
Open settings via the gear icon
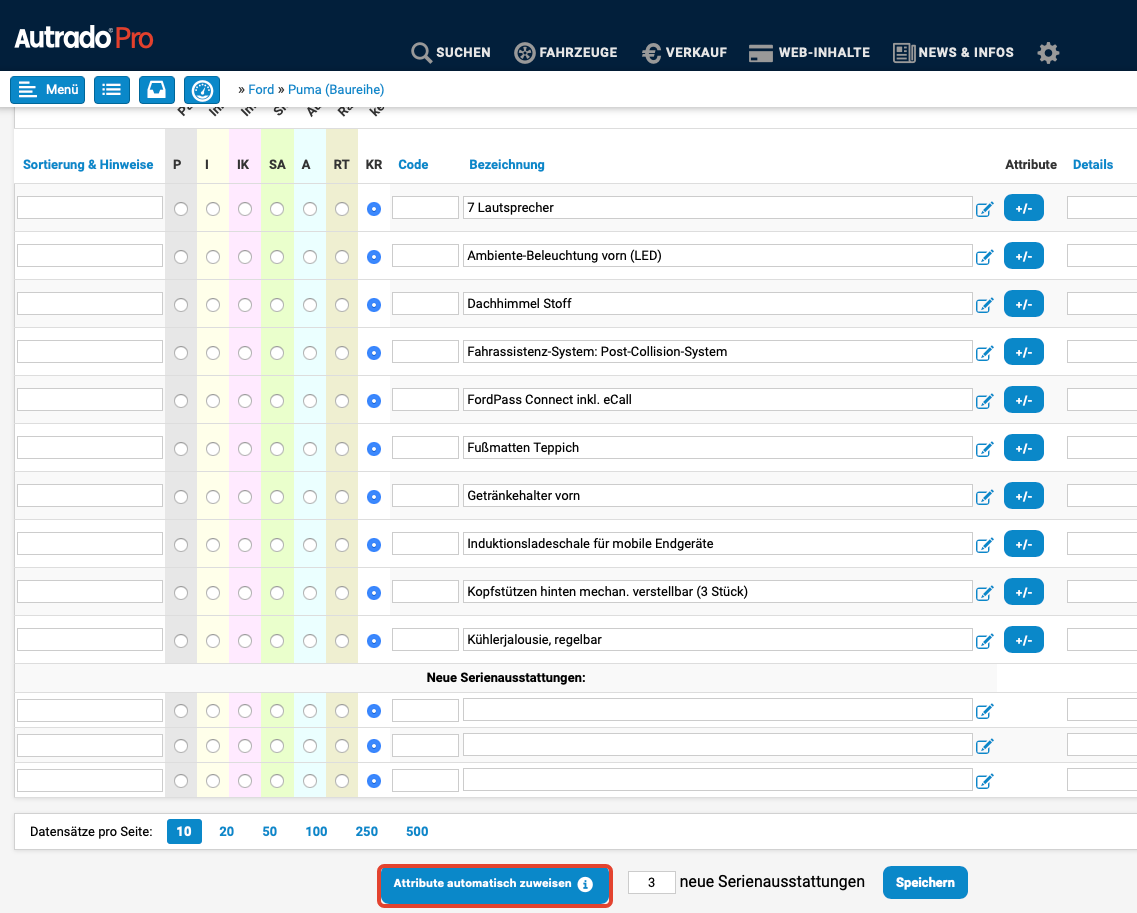pos(1048,53)
